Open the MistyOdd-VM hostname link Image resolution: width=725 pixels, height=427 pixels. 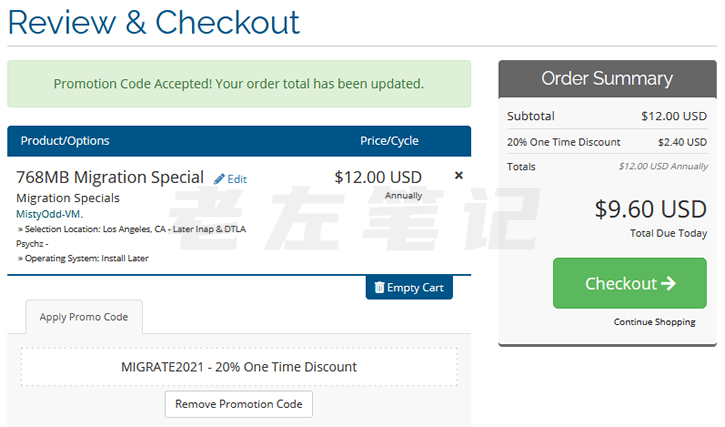[x=50, y=214]
